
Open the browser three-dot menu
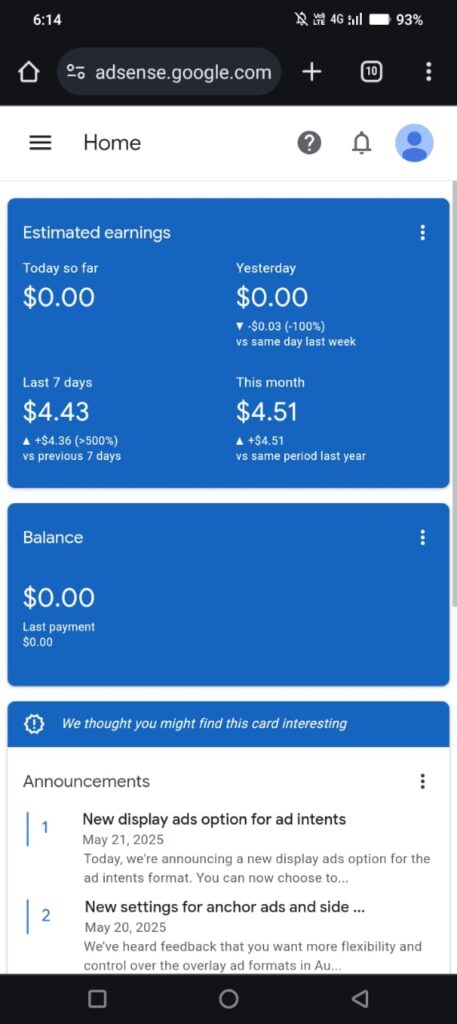coord(428,72)
